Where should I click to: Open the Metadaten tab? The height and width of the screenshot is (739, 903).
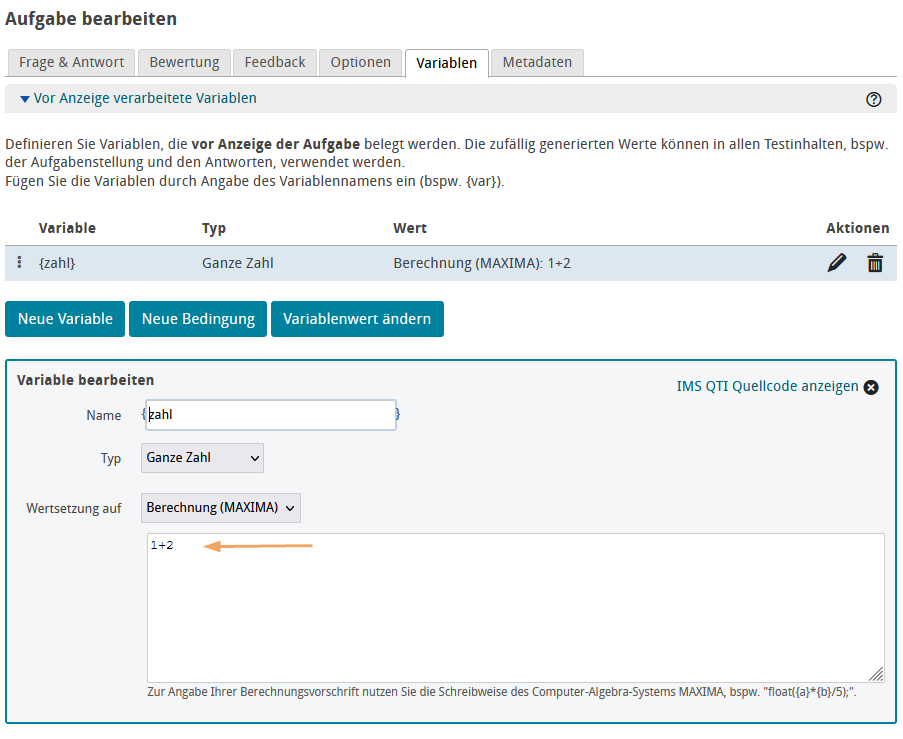(537, 62)
